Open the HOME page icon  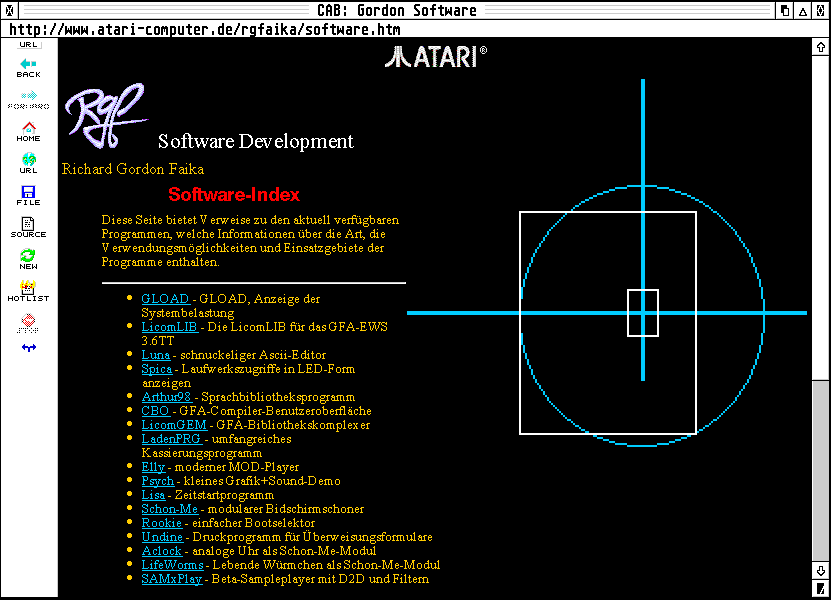[x=29, y=131]
